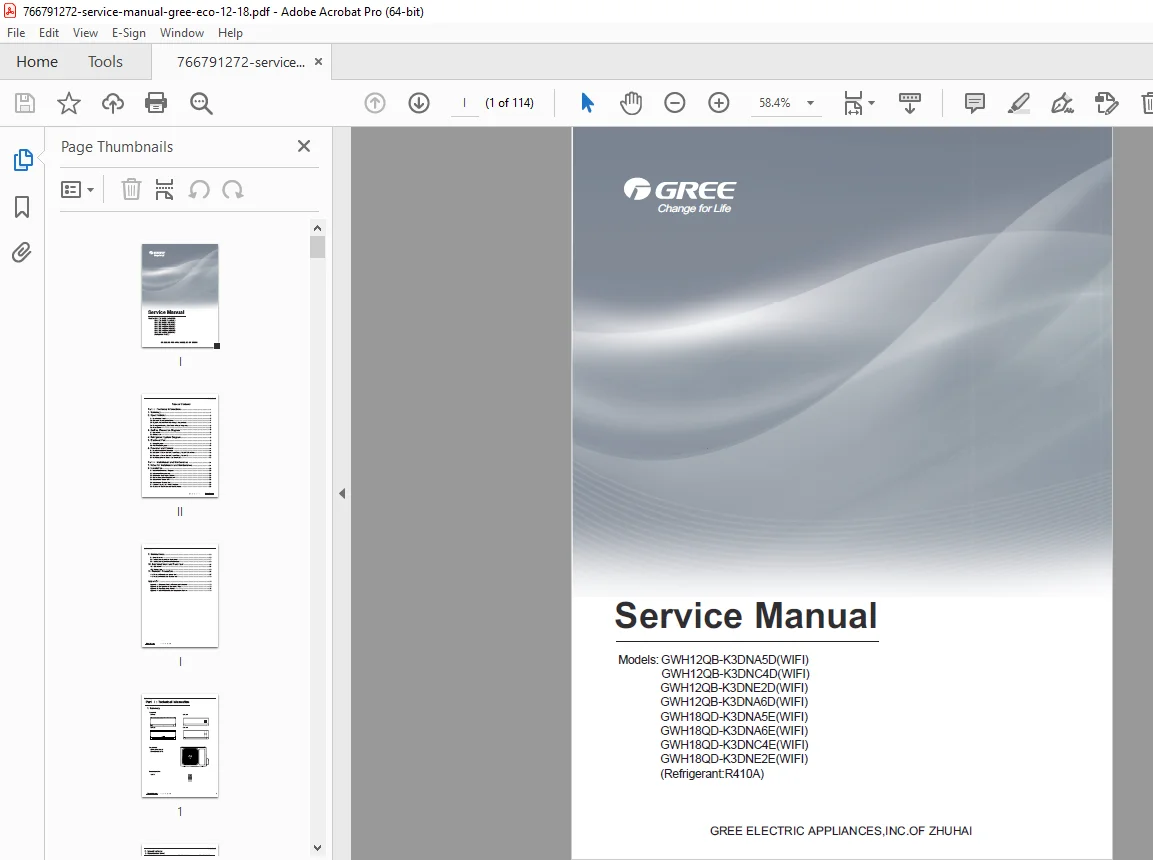Expand fit page options dropdown arrow

872,103
